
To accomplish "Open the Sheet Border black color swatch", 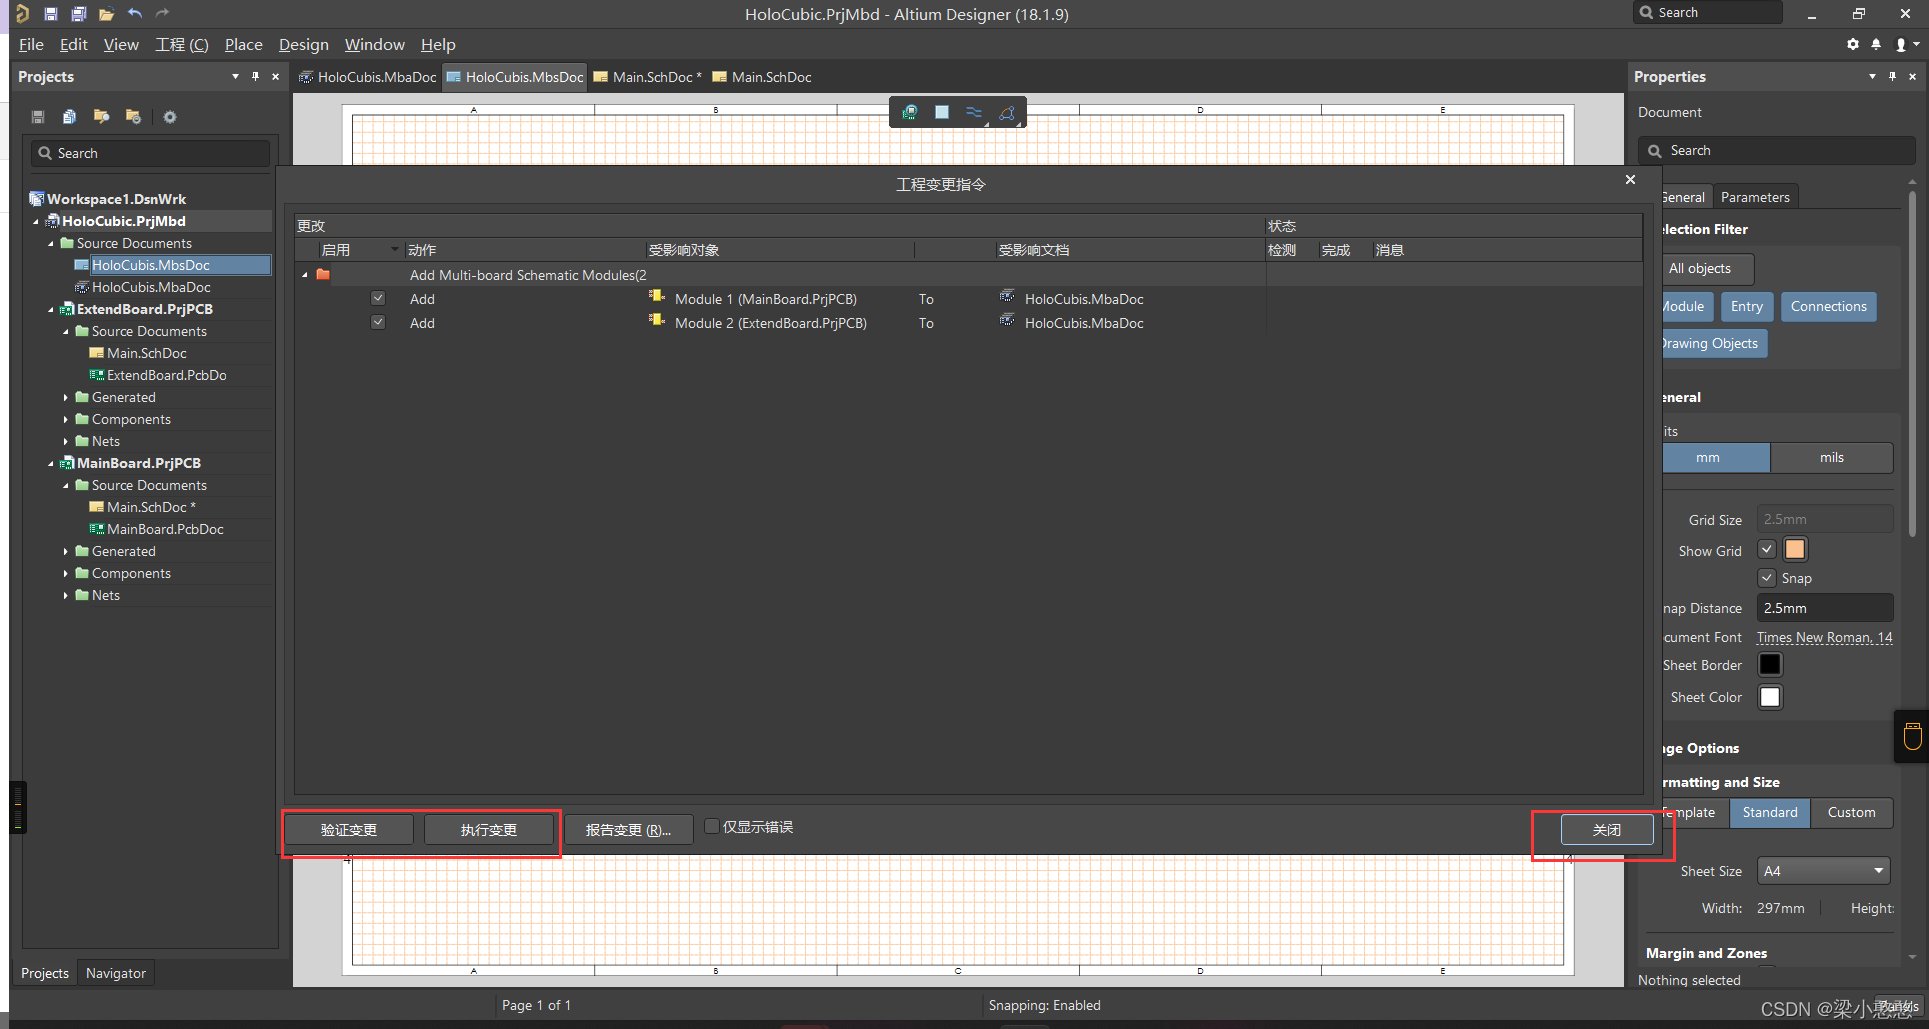I will point(1769,665).
